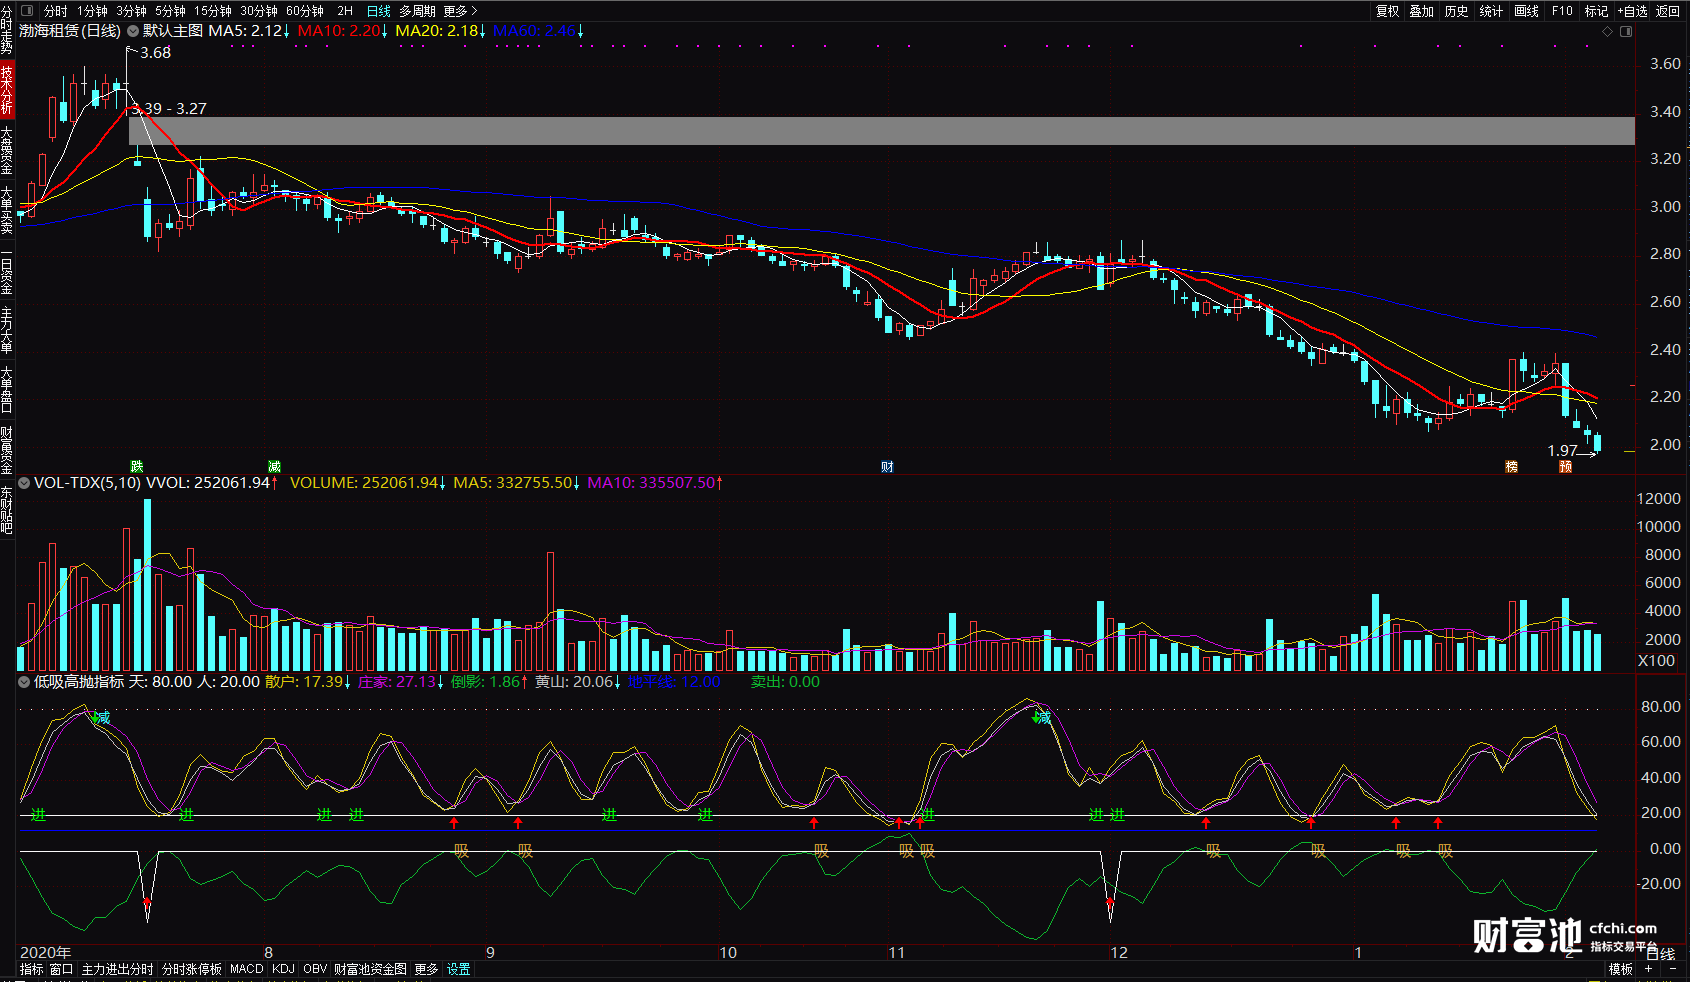Screen dimensions: 1690x982
Task: Toggle the 叠加 overlay option
Action: pyautogui.click(x=1421, y=11)
